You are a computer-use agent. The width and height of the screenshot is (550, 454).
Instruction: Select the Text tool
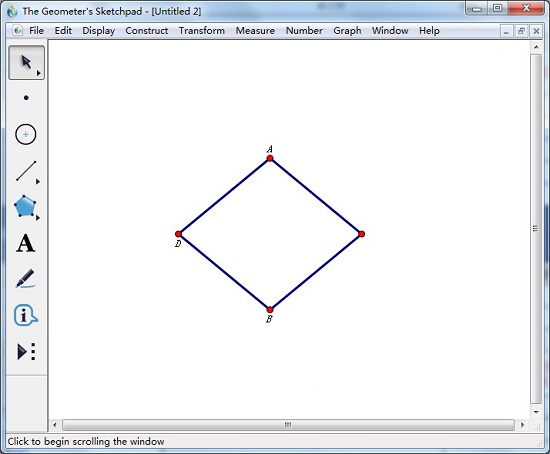point(26,243)
